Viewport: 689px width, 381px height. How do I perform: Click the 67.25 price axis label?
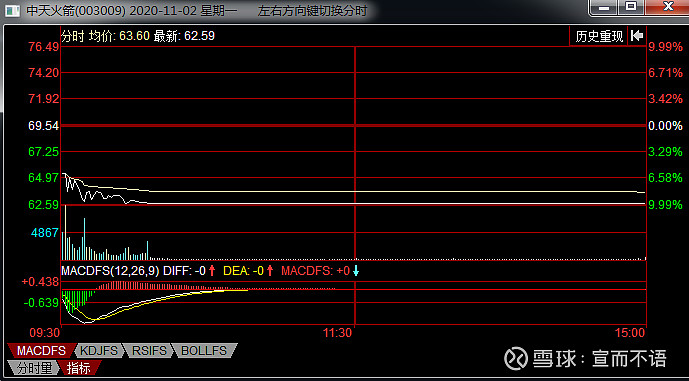tap(44, 152)
